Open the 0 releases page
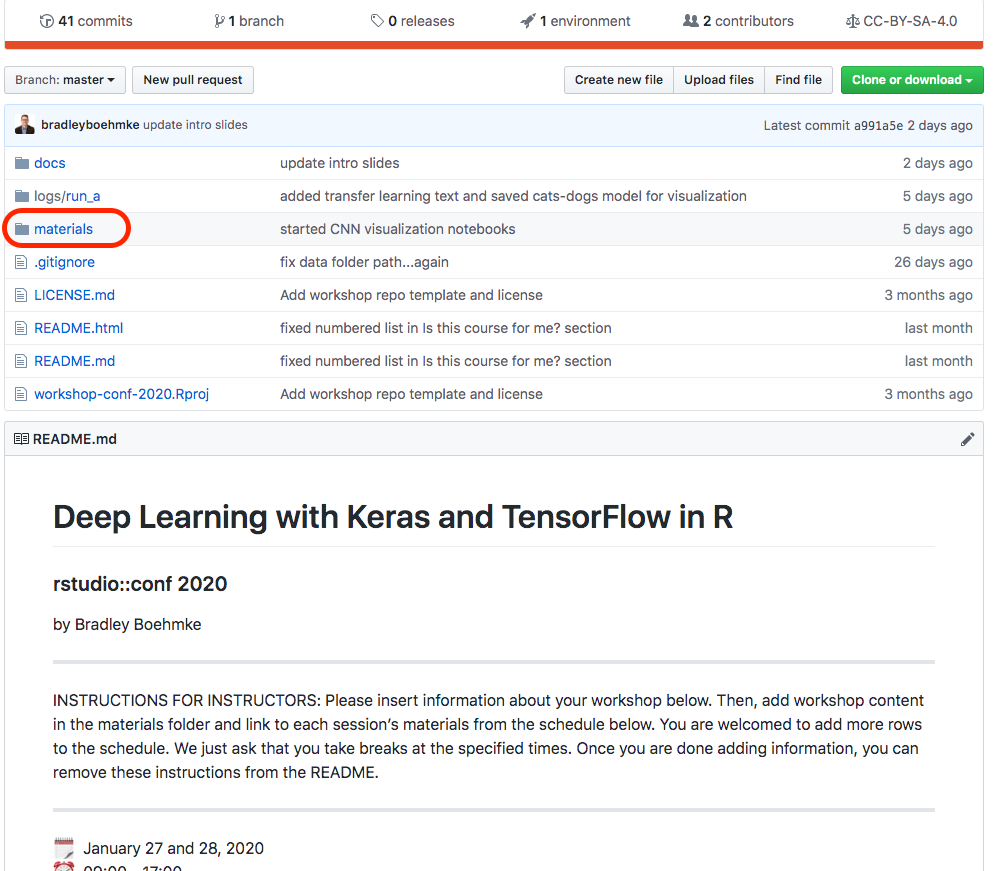 click(413, 21)
